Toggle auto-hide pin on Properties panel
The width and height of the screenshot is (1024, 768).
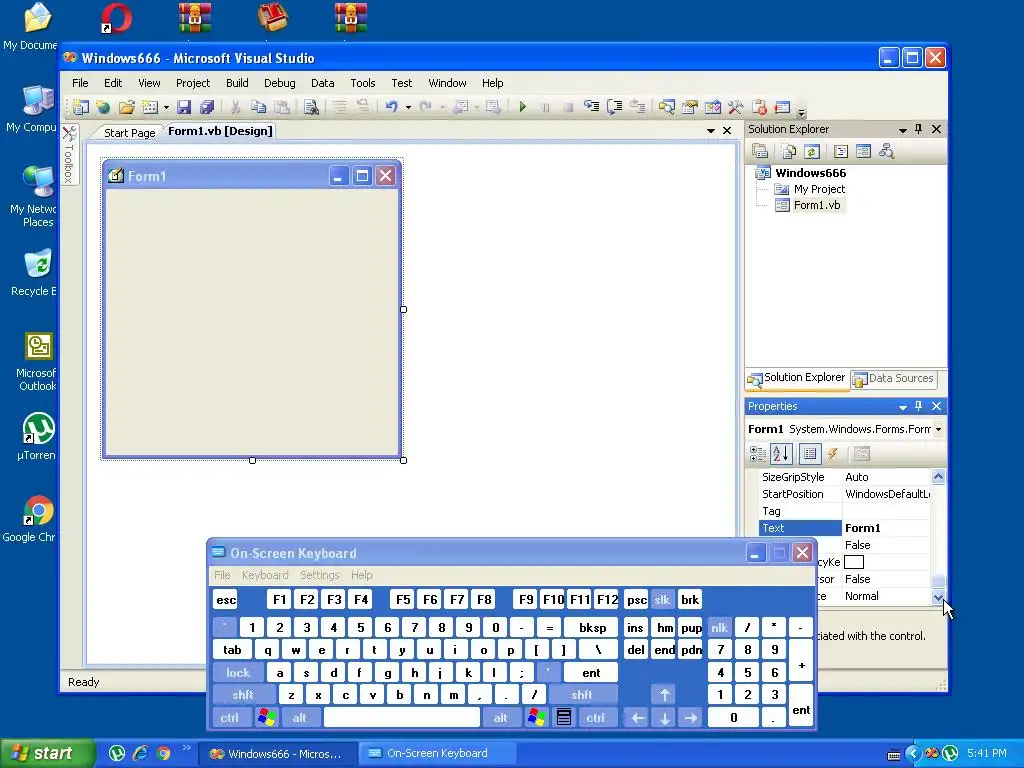[x=919, y=406]
